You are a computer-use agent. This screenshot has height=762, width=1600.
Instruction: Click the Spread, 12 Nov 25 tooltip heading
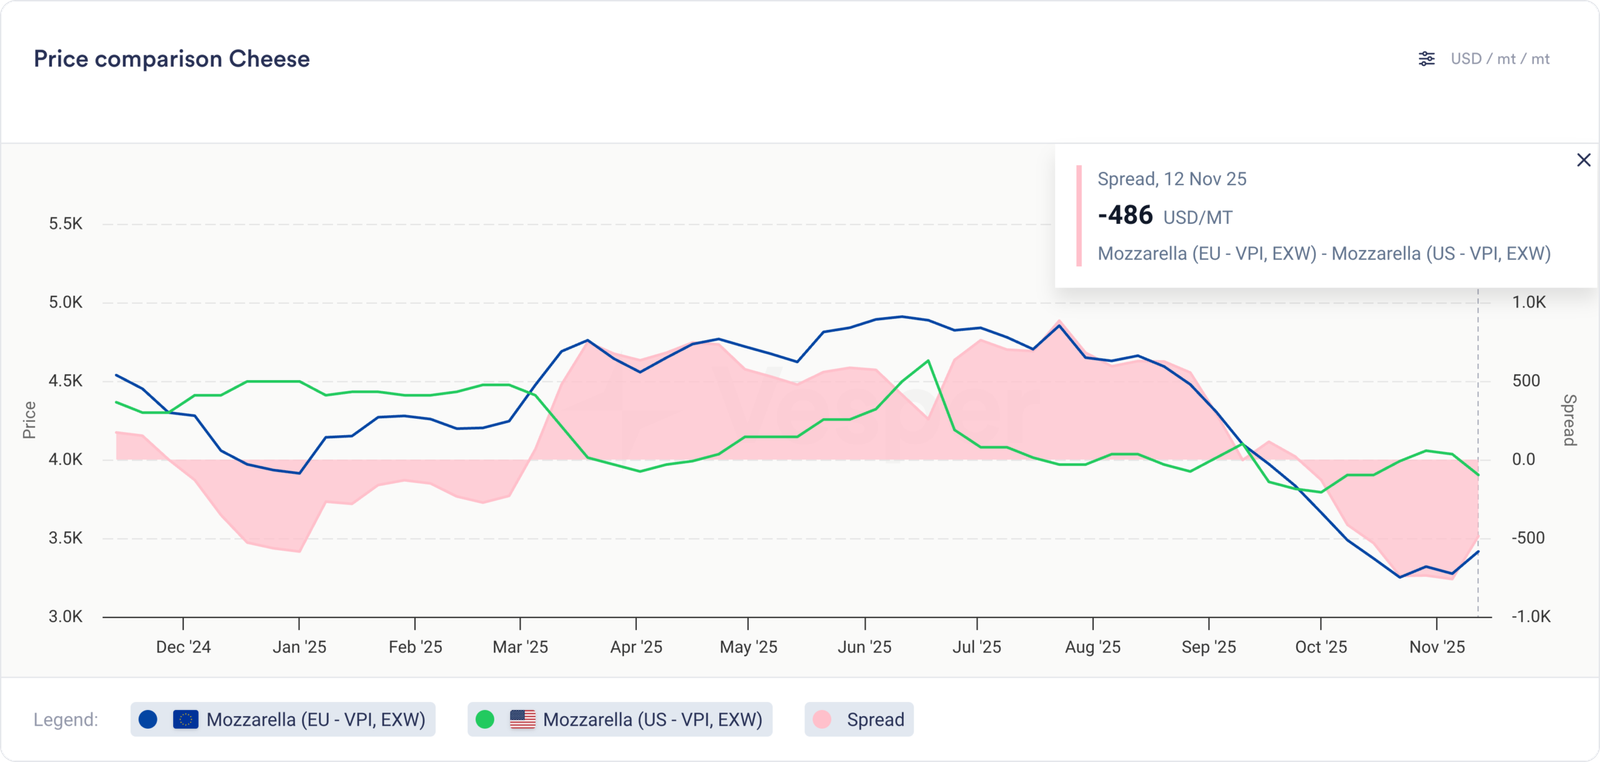[1172, 179]
